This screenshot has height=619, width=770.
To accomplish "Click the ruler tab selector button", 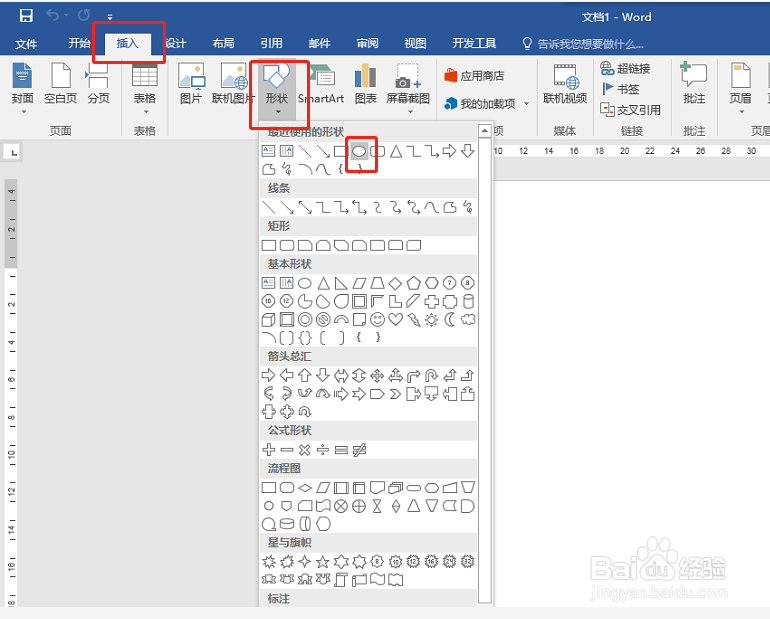I will [14, 152].
